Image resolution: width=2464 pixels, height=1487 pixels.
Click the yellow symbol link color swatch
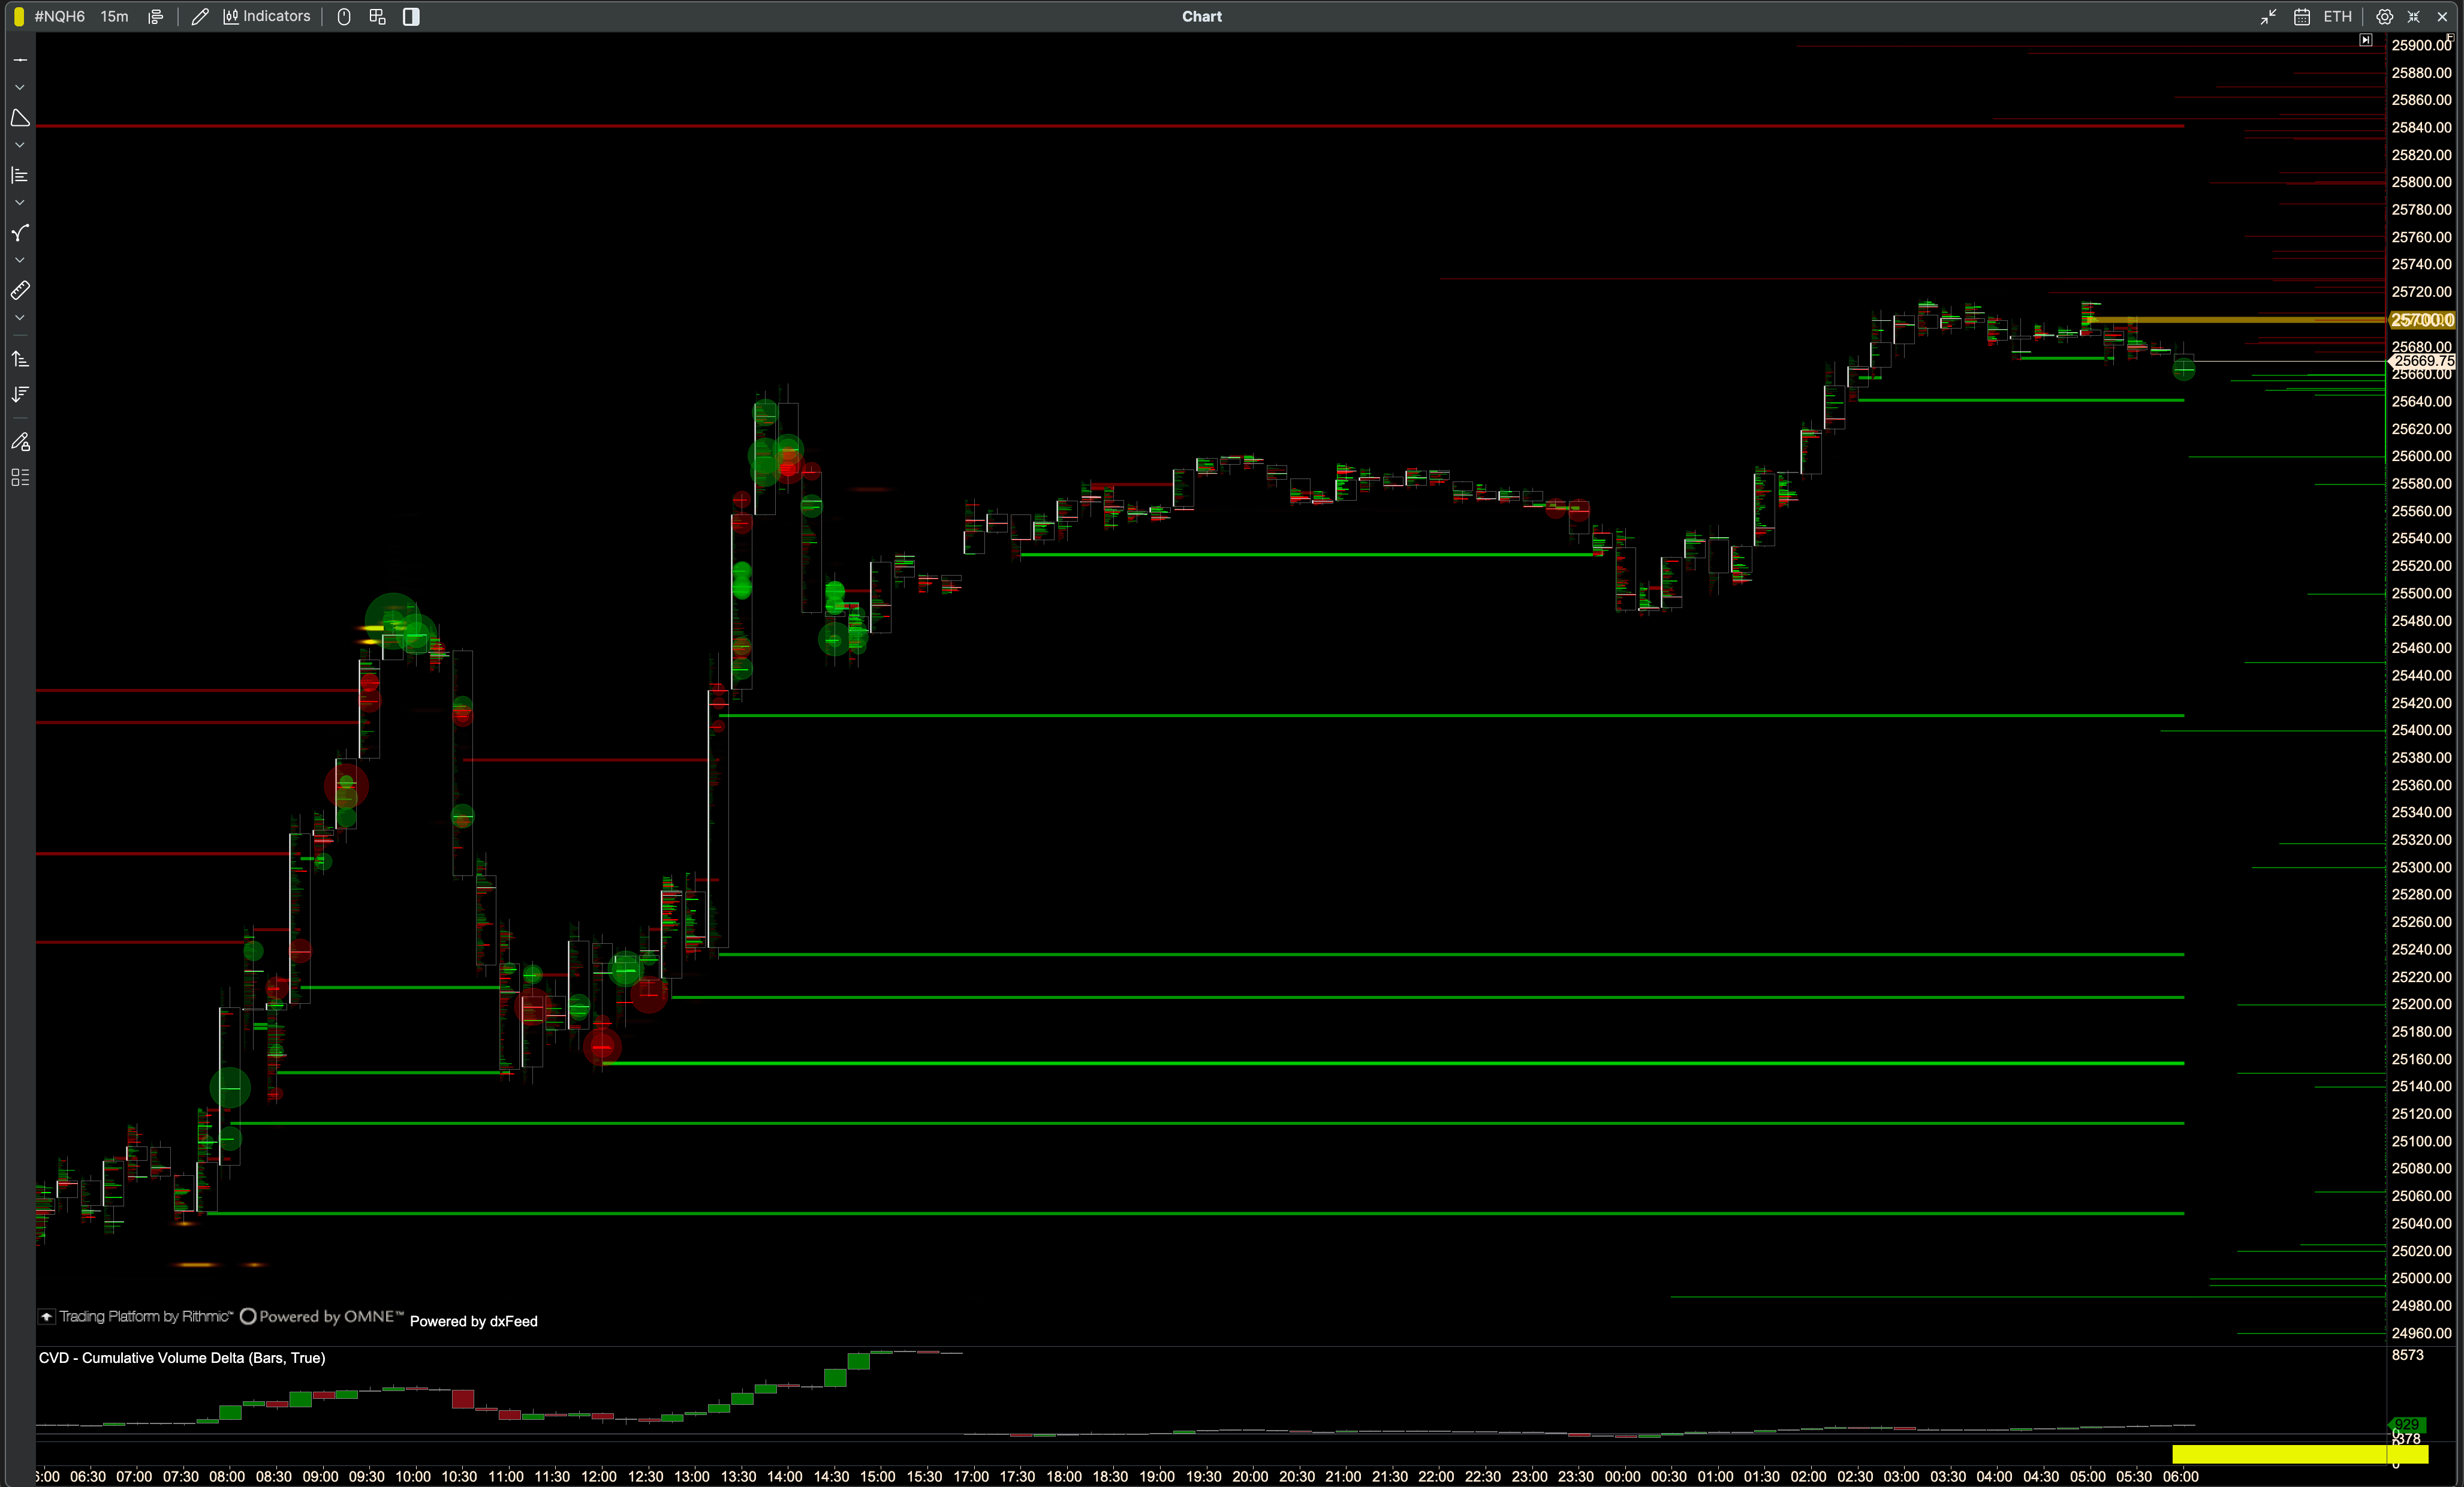19,16
